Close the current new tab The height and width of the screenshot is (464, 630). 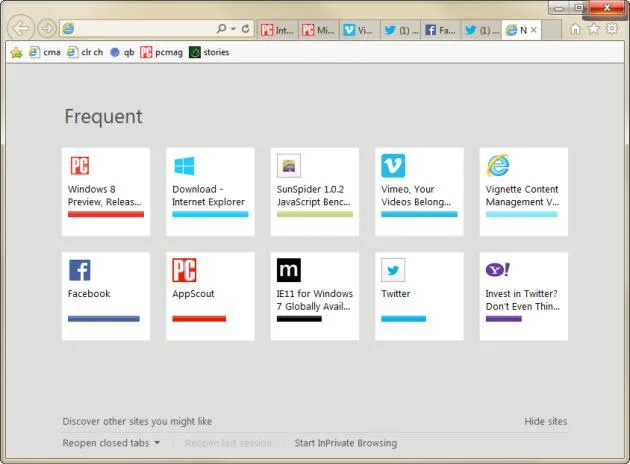(533, 30)
